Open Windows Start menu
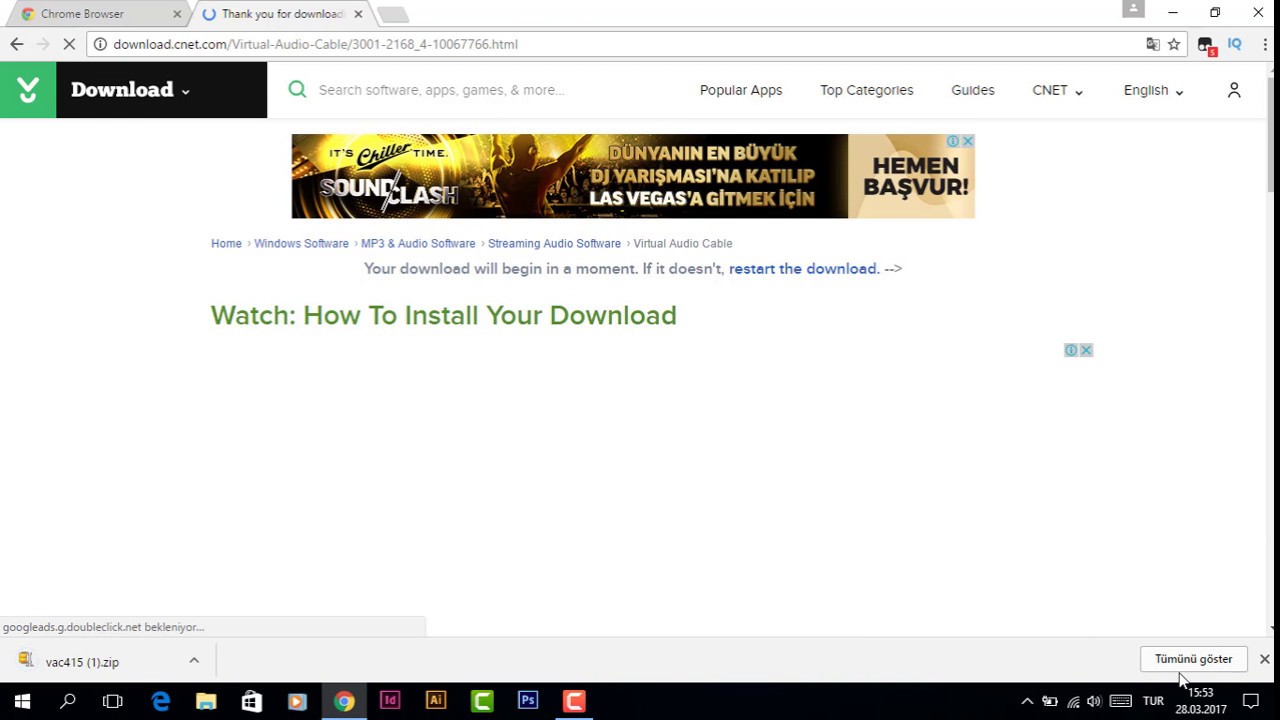1280x720 pixels. (22, 701)
